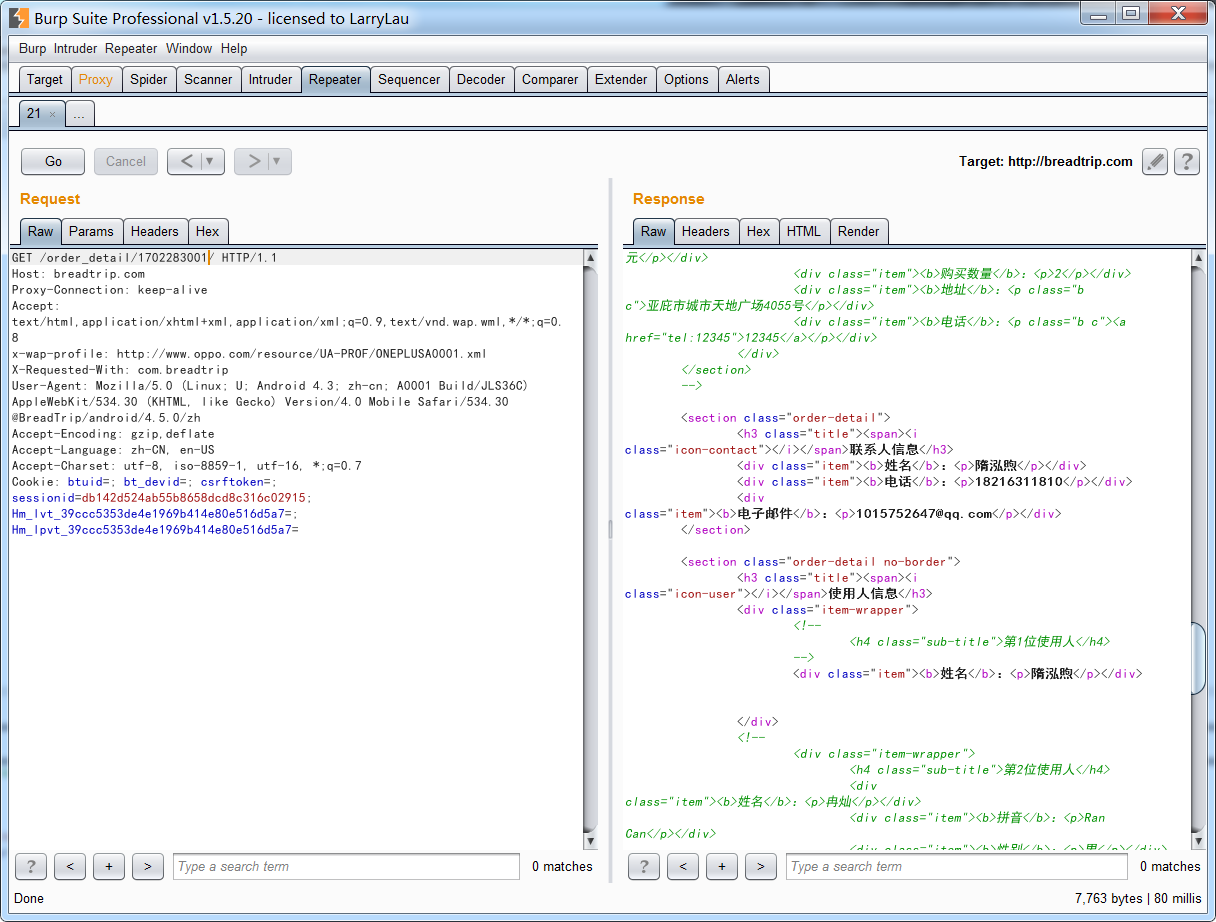Click the Target: http://breadtrip.com label
The width and height of the screenshot is (1216, 922).
click(x=1046, y=161)
